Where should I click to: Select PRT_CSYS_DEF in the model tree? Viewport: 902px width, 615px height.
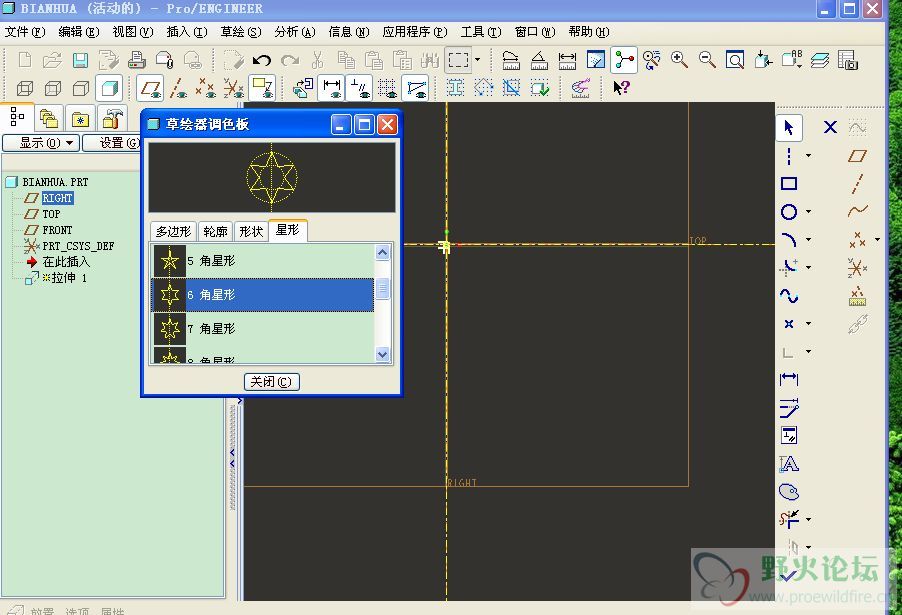click(78, 246)
